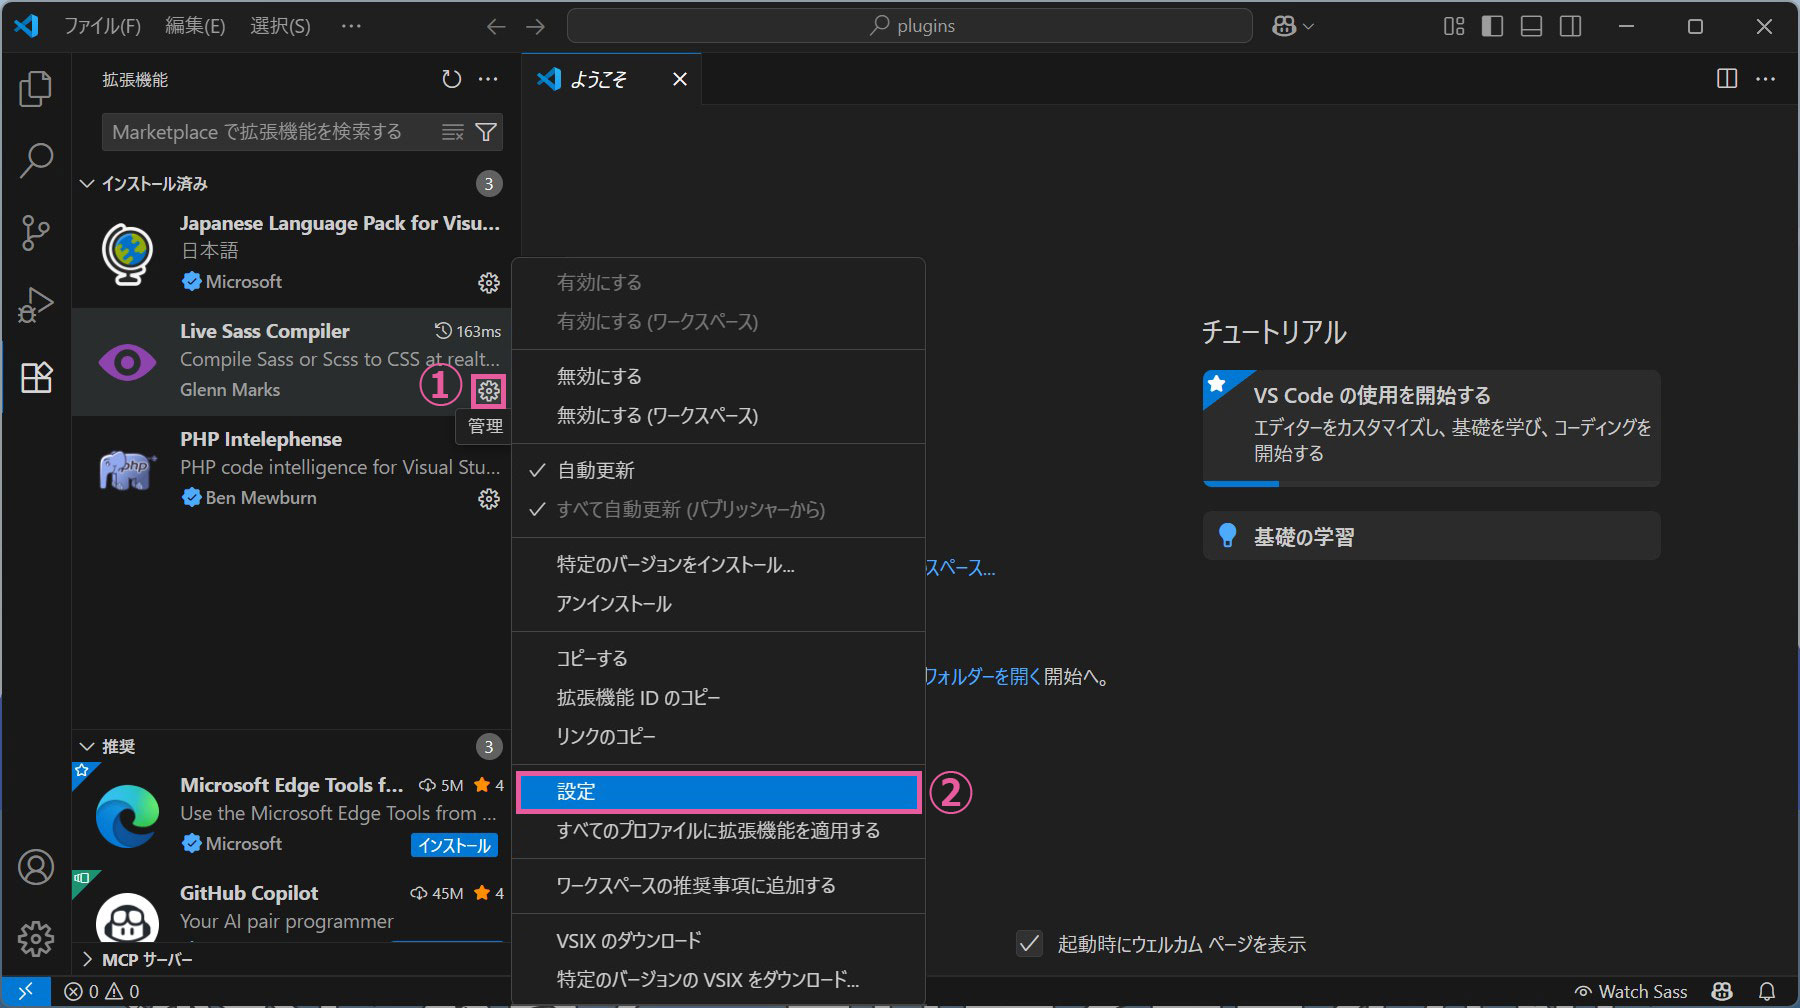Click the plugins command center search box
The width and height of the screenshot is (1800, 1008).
tap(909, 26)
